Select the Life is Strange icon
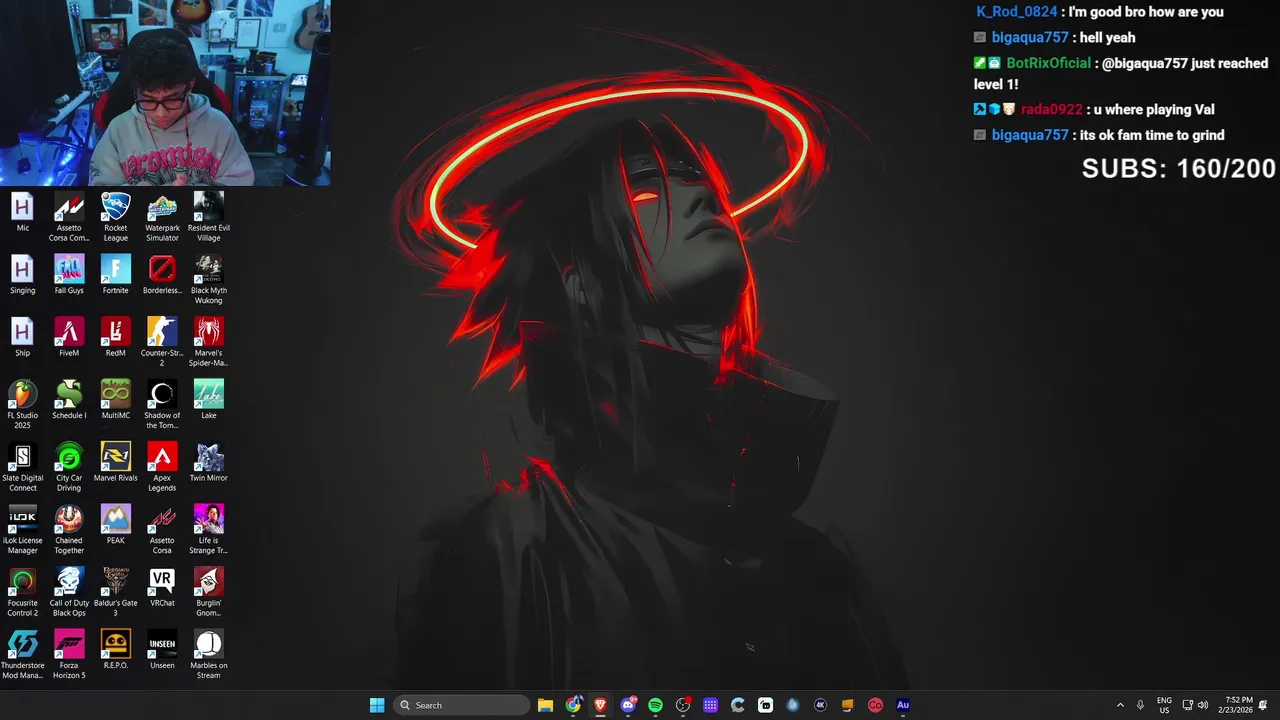This screenshot has height=720, width=1280. pyautogui.click(x=208, y=530)
